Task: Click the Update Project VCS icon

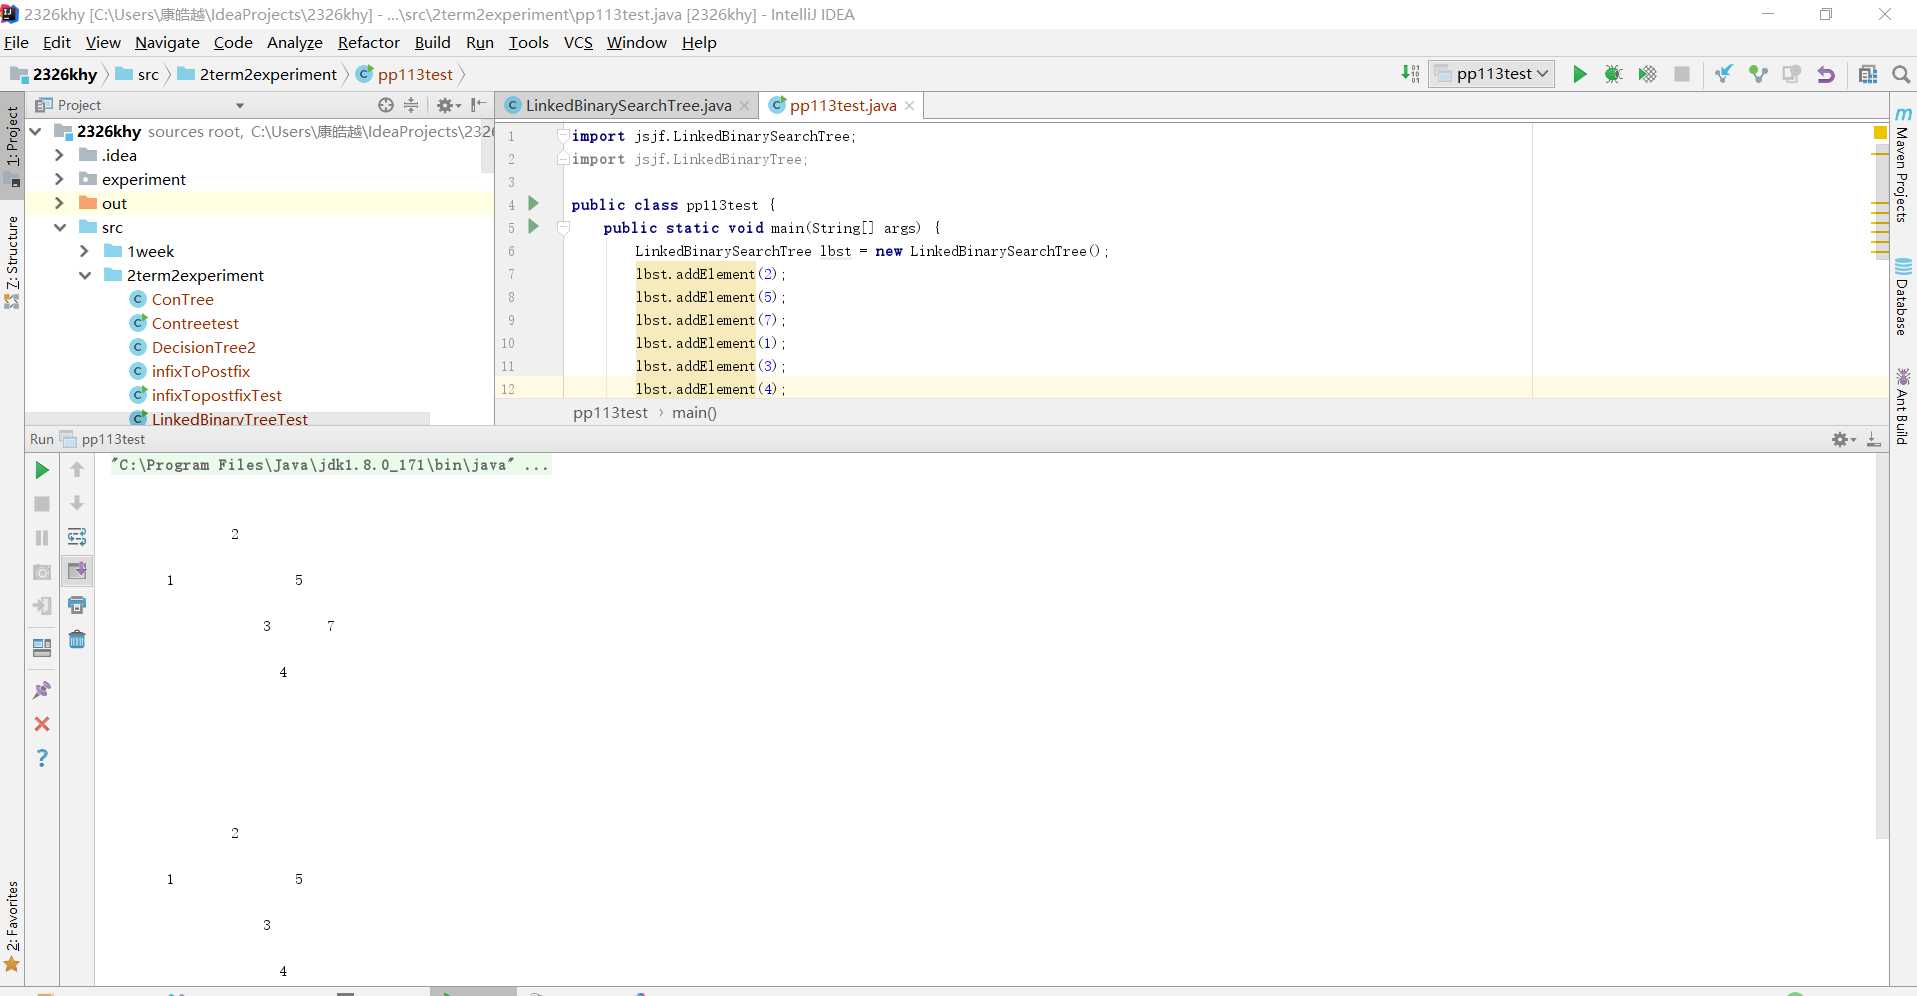Action: pos(1724,74)
